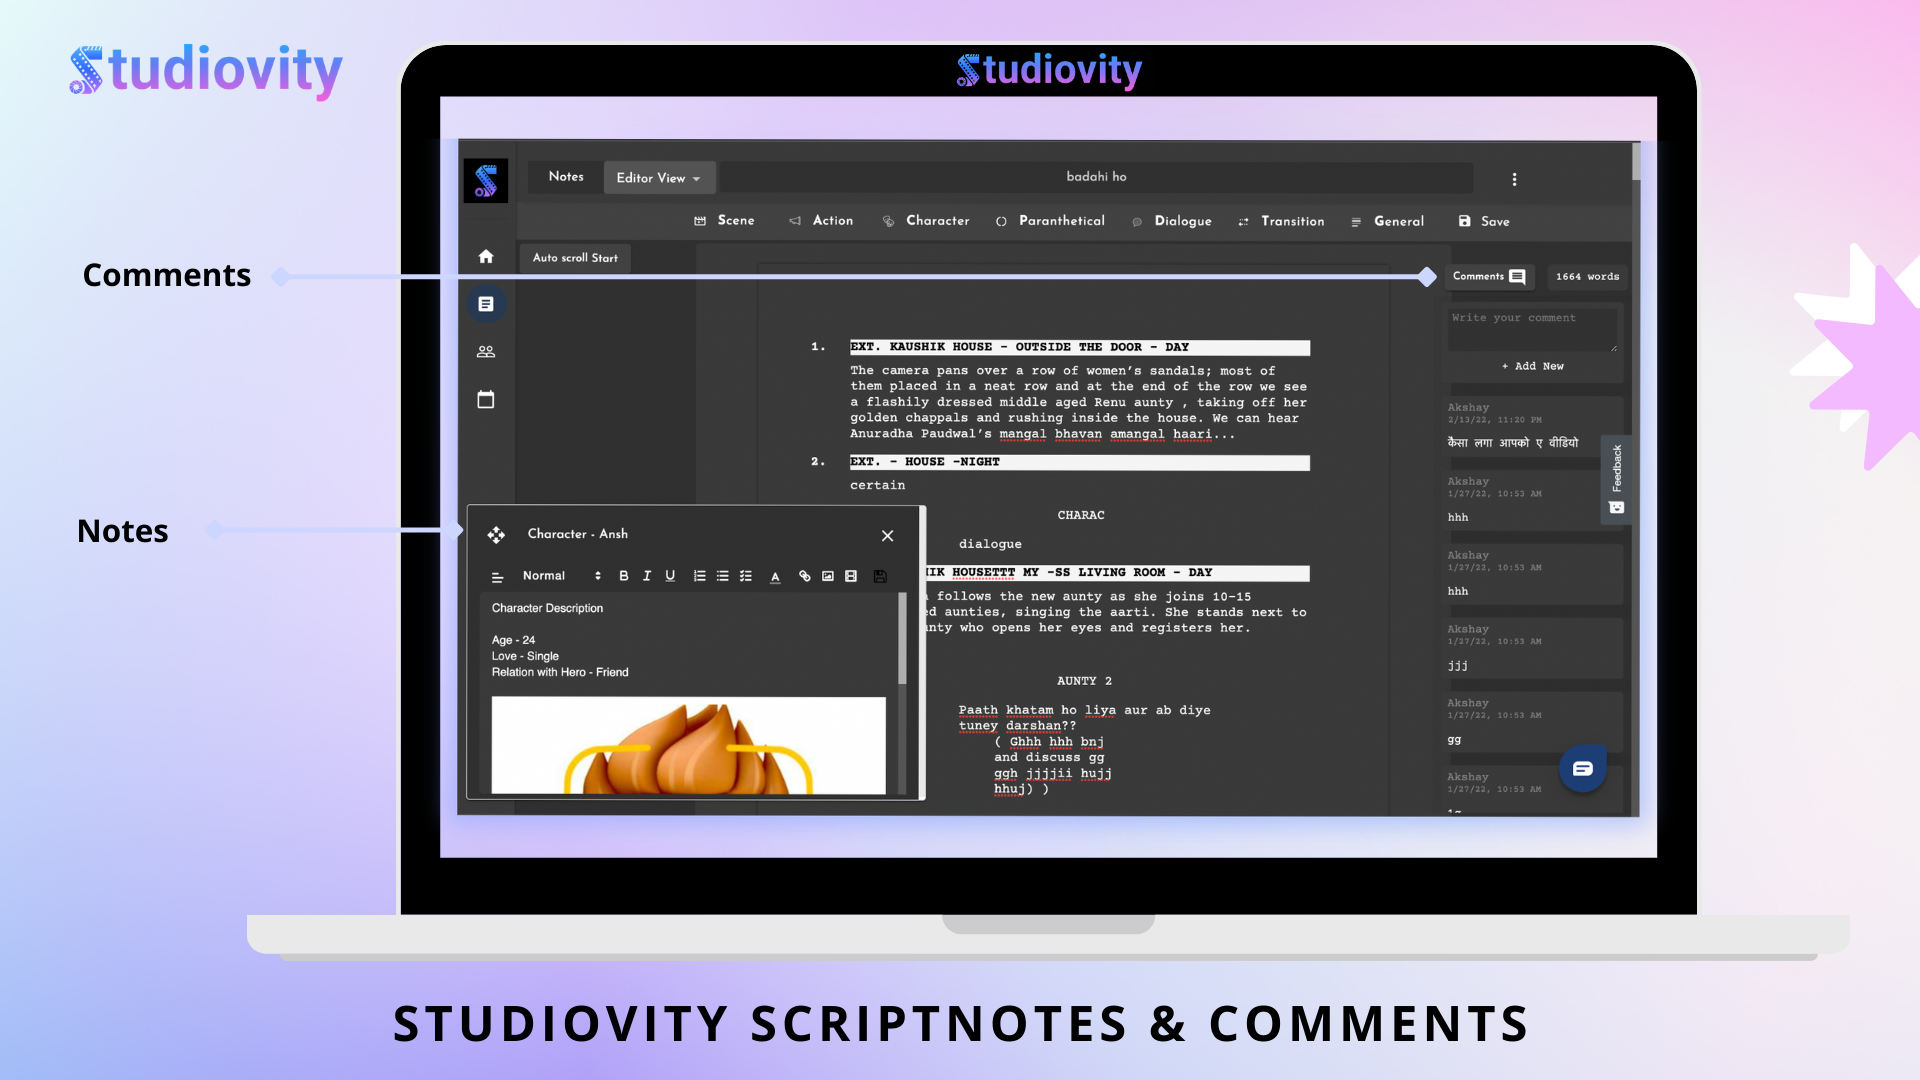Toggle underline formatting in note

coord(670,576)
